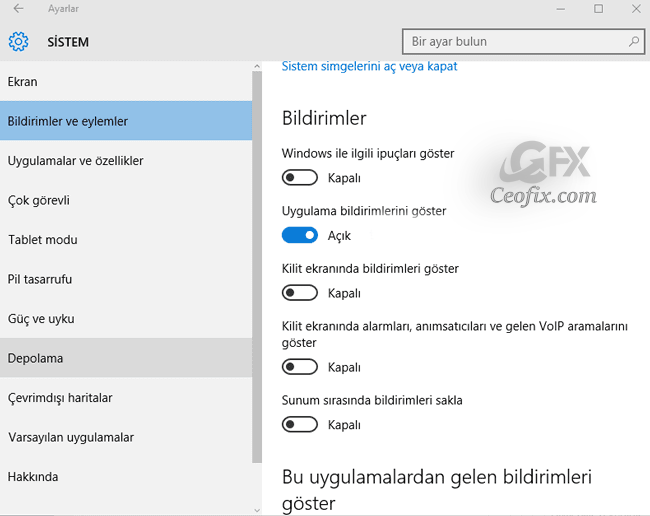The image size is (650, 516).
Task: Click the 'Bildirimler' section heading
Action: [324, 118]
